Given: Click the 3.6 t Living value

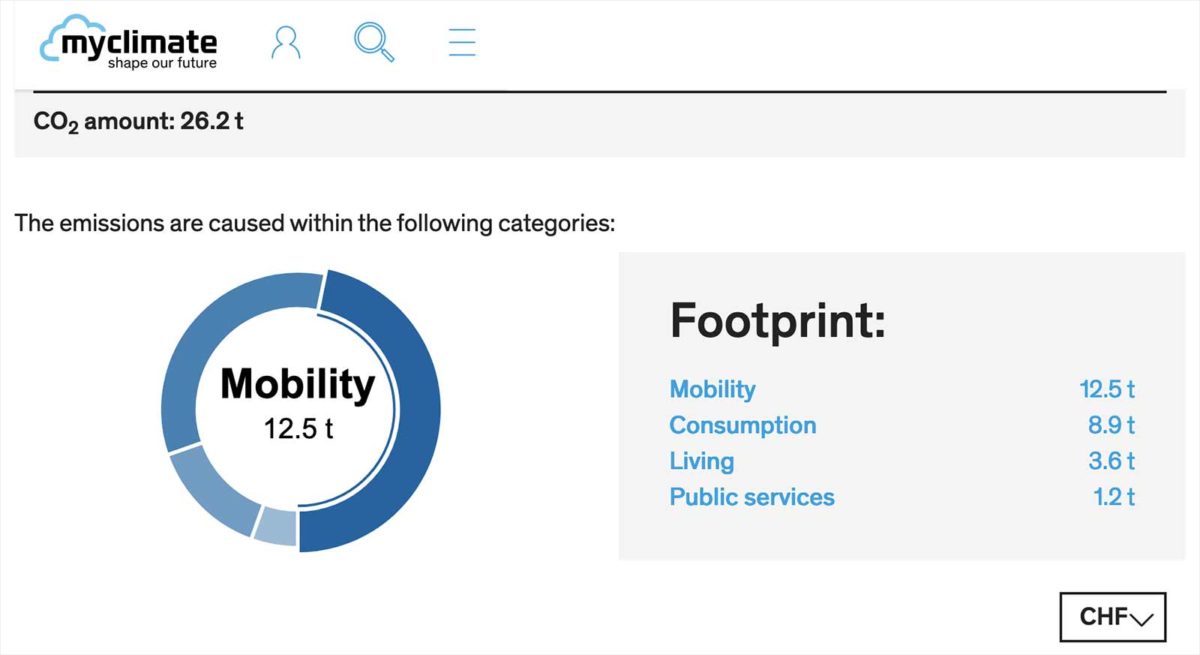Looking at the screenshot, I should (1112, 461).
